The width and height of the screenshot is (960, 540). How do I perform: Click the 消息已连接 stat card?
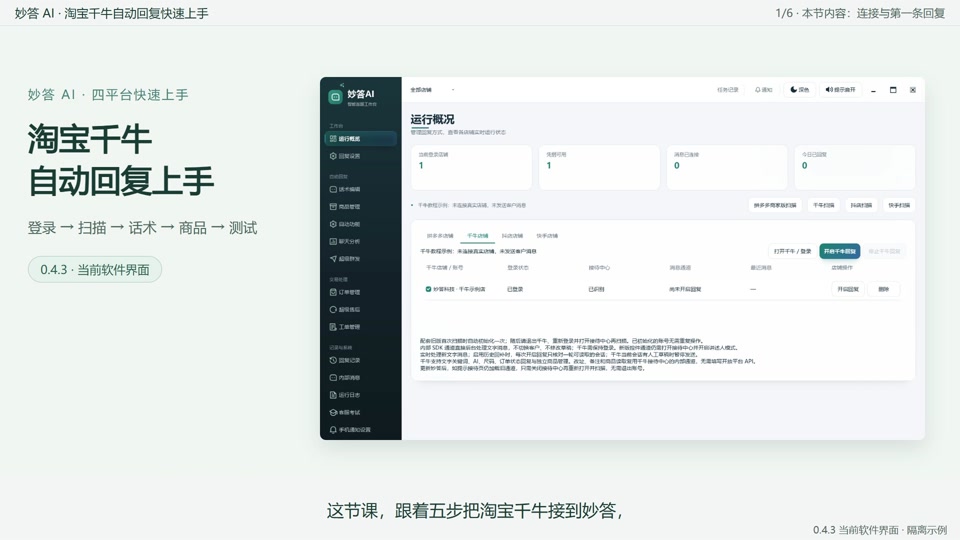pos(727,167)
